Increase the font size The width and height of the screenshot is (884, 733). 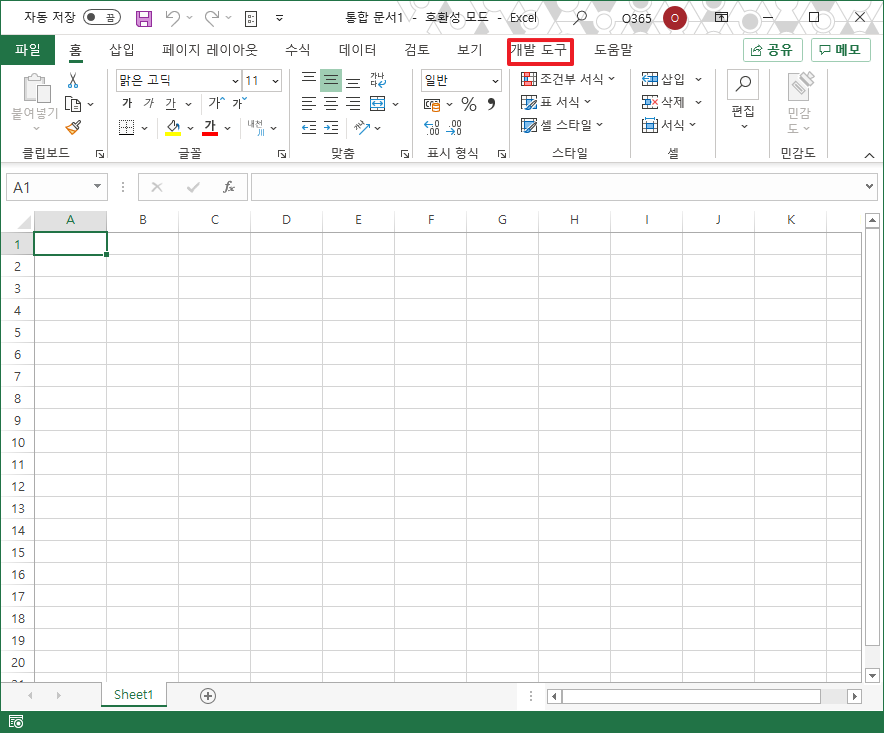tap(216, 103)
